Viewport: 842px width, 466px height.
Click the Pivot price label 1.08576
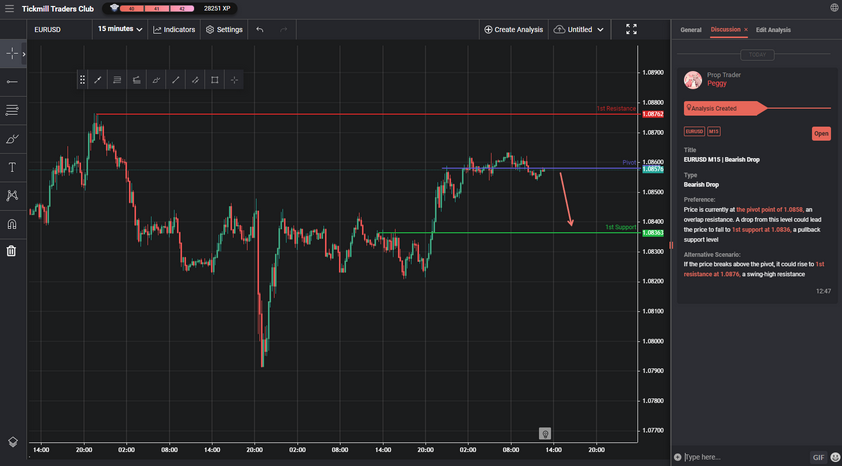[652, 169]
